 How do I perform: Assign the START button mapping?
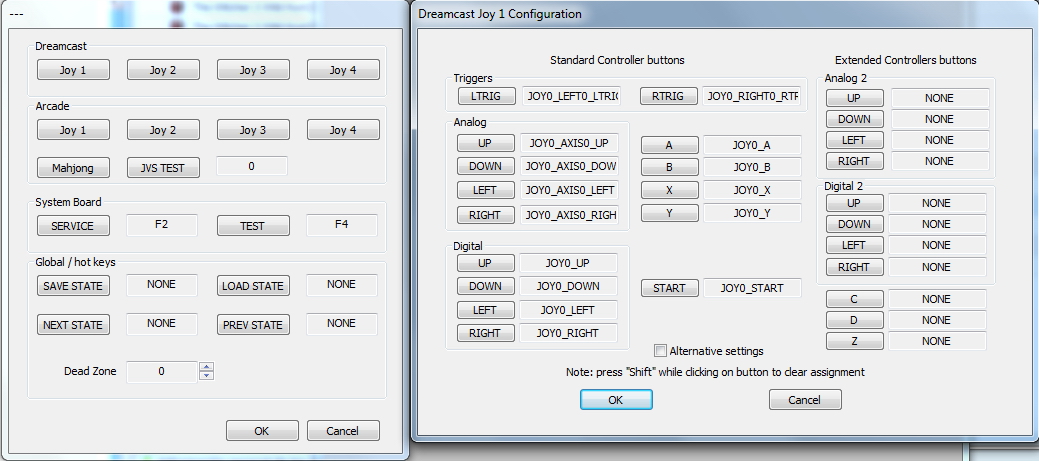(669, 288)
